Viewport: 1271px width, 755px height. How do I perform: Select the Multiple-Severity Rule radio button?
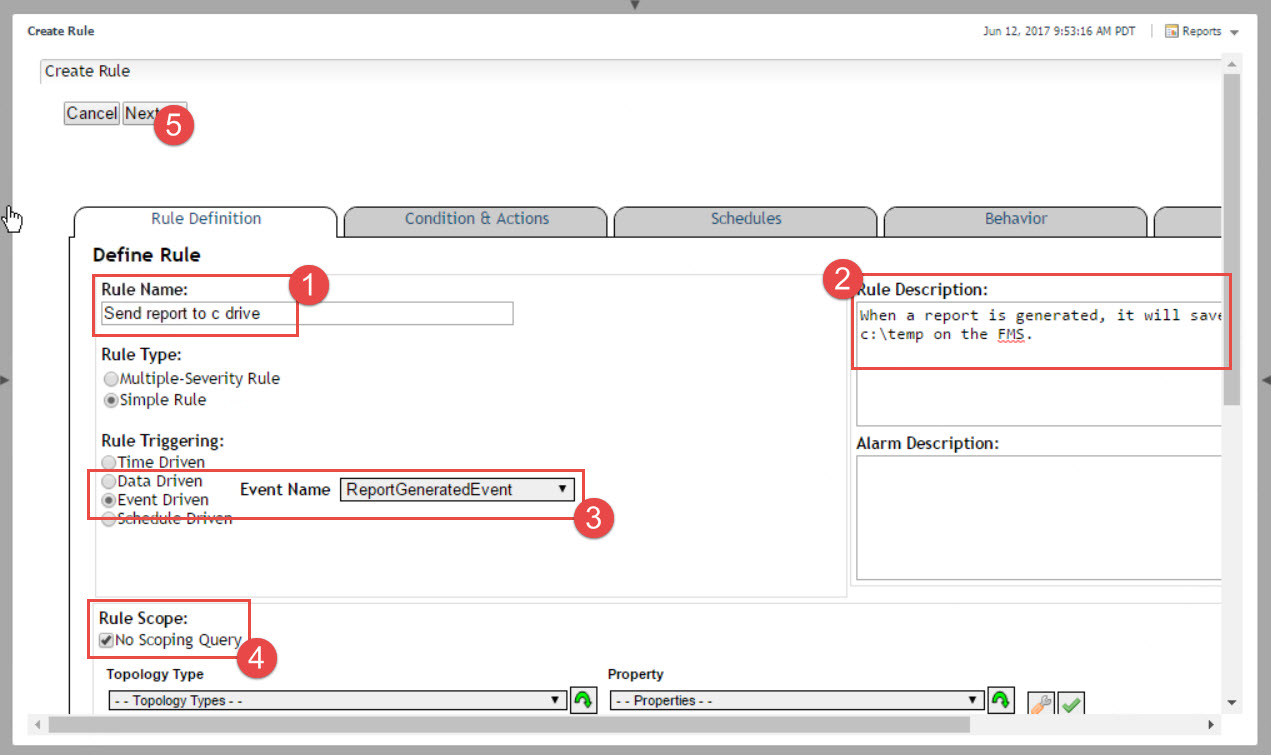pyautogui.click(x=109, y=379)
